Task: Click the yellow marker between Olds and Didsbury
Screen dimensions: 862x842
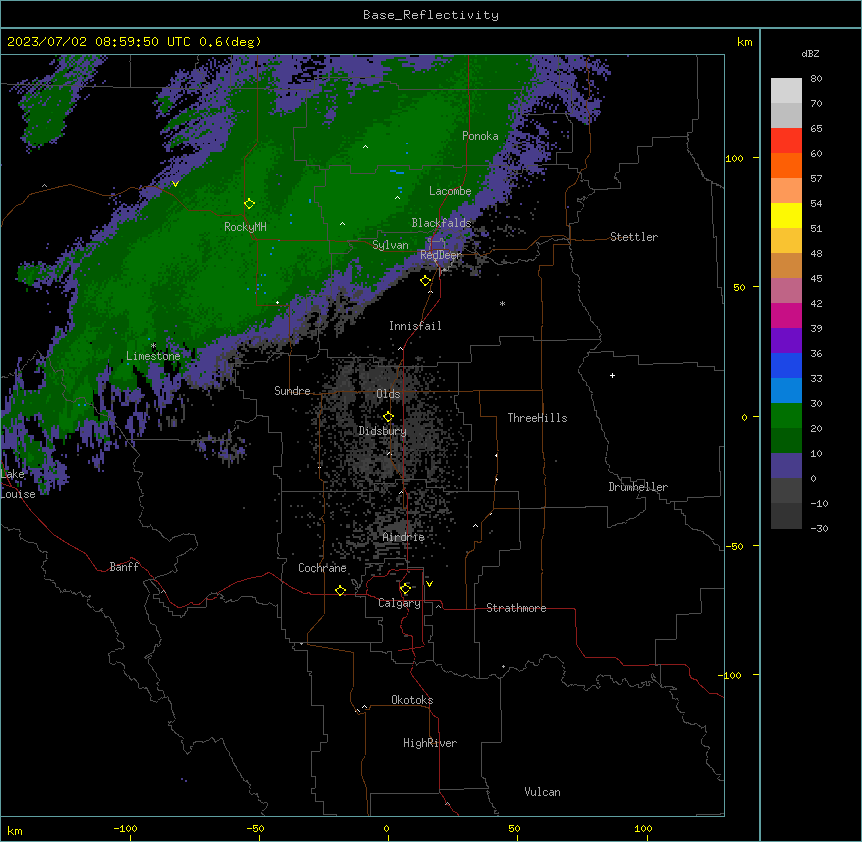Action: pyautogui.click(x=389, y=417)
